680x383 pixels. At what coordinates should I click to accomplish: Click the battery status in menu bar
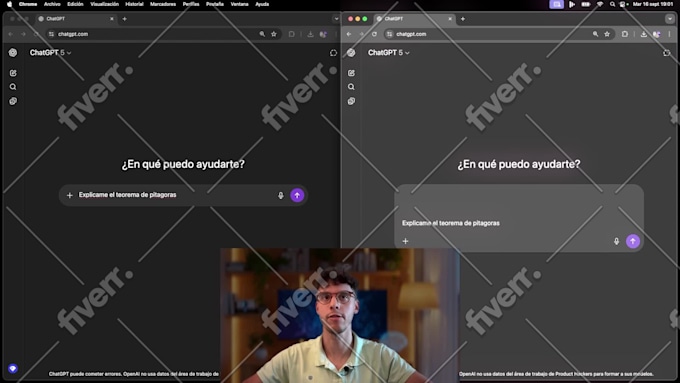click(585, 4)
